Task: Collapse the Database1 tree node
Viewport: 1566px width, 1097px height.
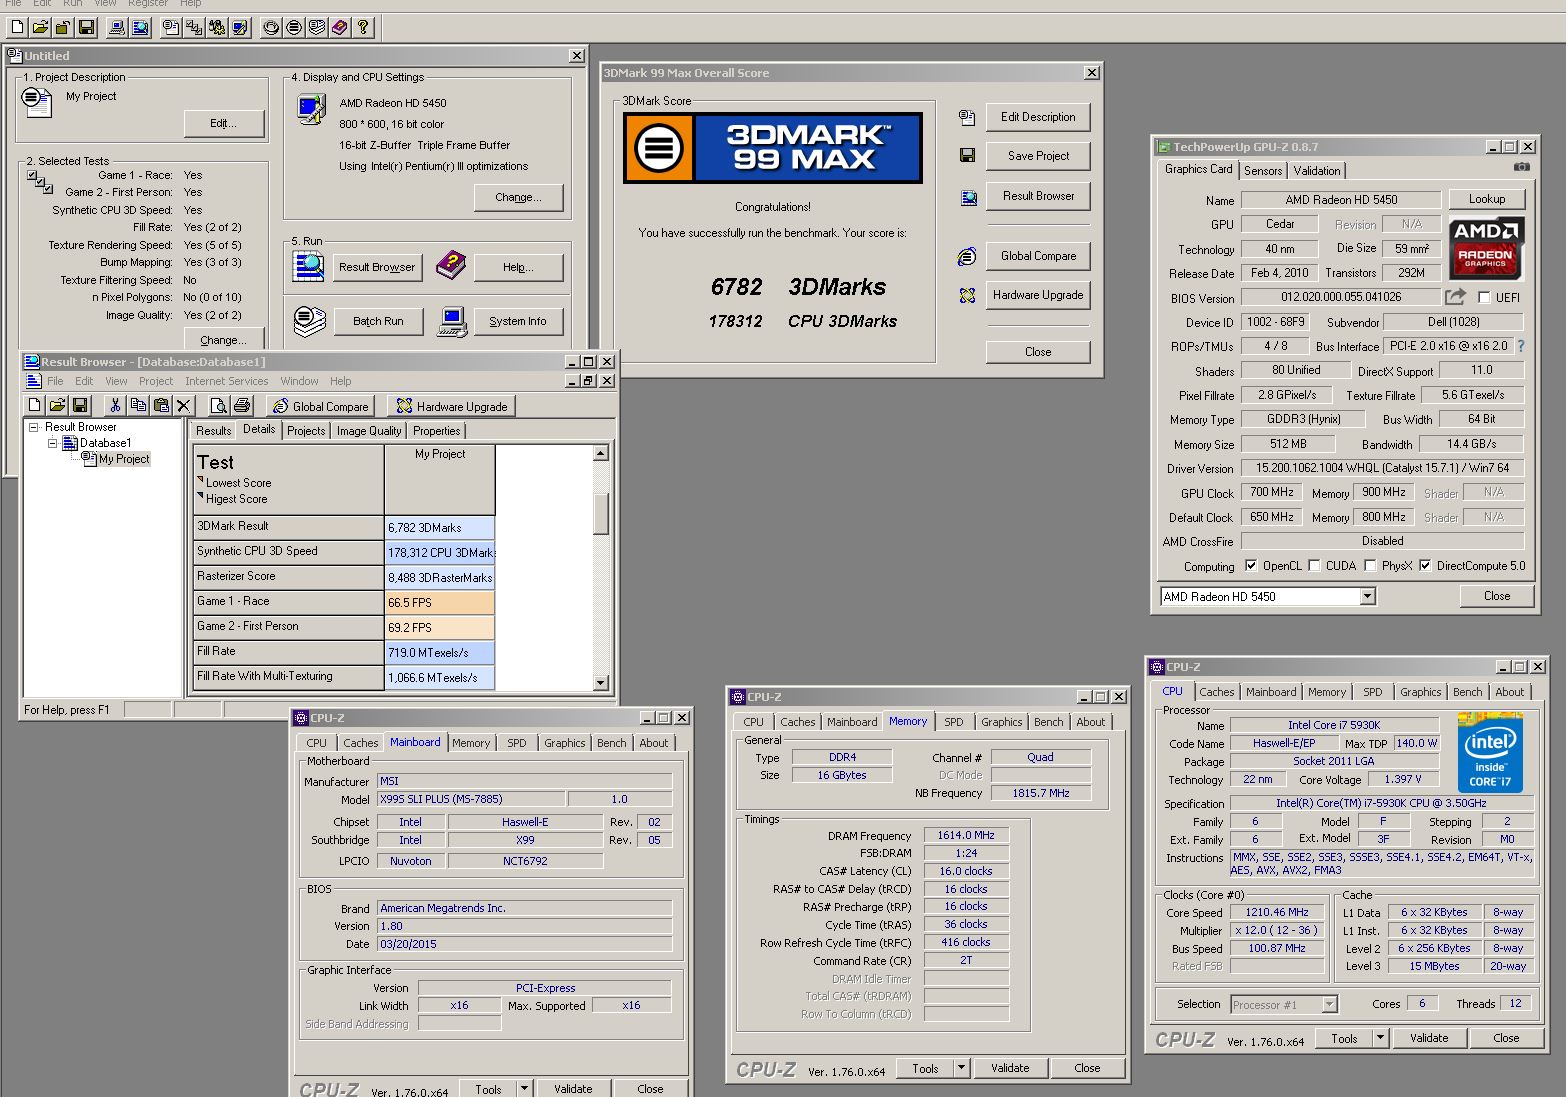Action: tap(52, 443)
